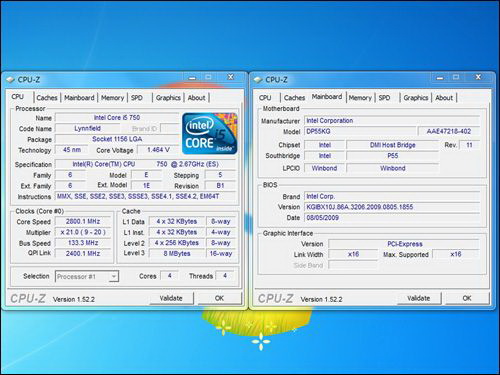
Task: Close the right CPU-Z window
Action: 478,77
